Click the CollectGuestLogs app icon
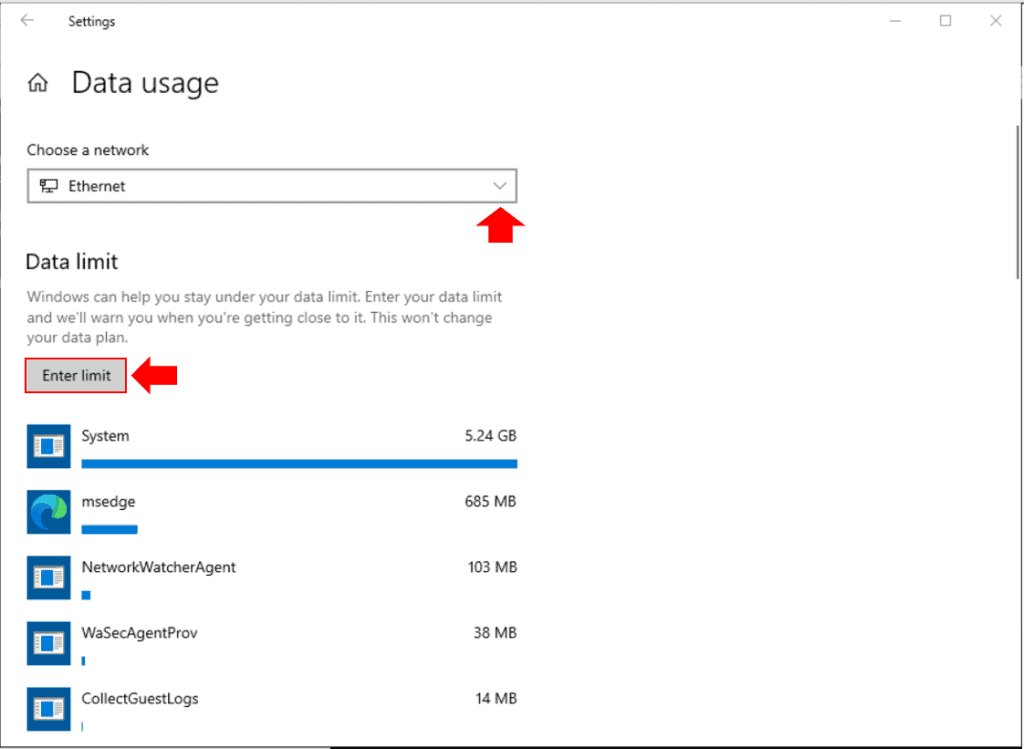Image resolution: width=1024 pixels, height=749 pixels. [48, 709]
